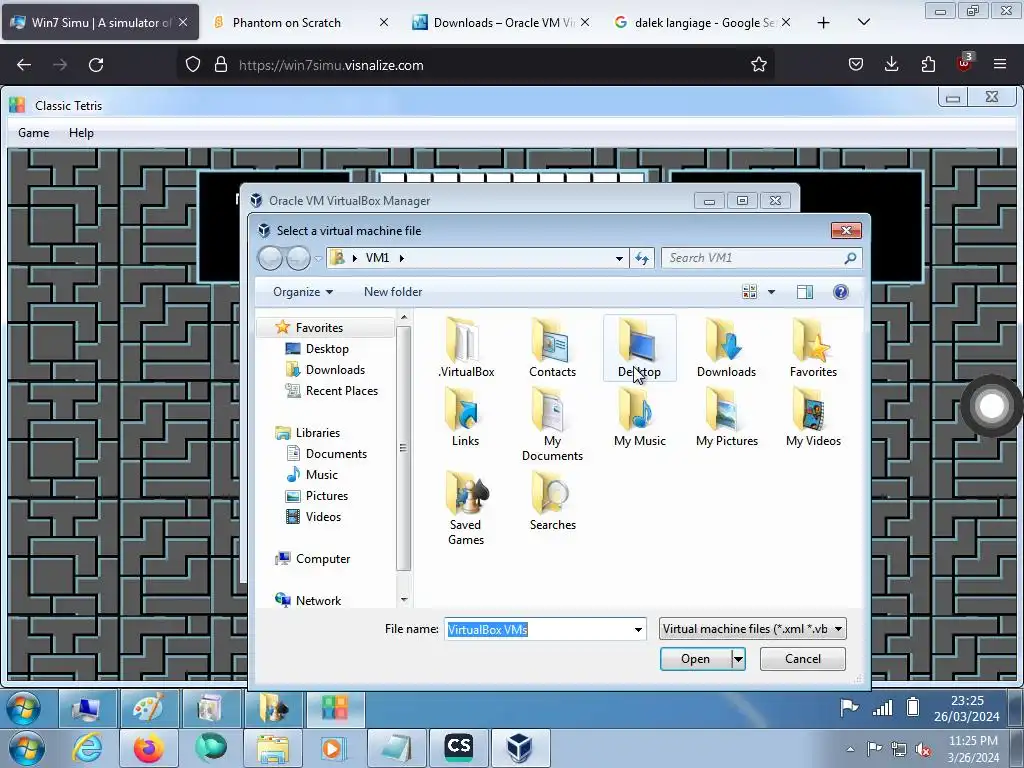Open Internet Explorer on the taskbar
The width and height of the screenshot is (1024, 768).
(x=87, y=748)
